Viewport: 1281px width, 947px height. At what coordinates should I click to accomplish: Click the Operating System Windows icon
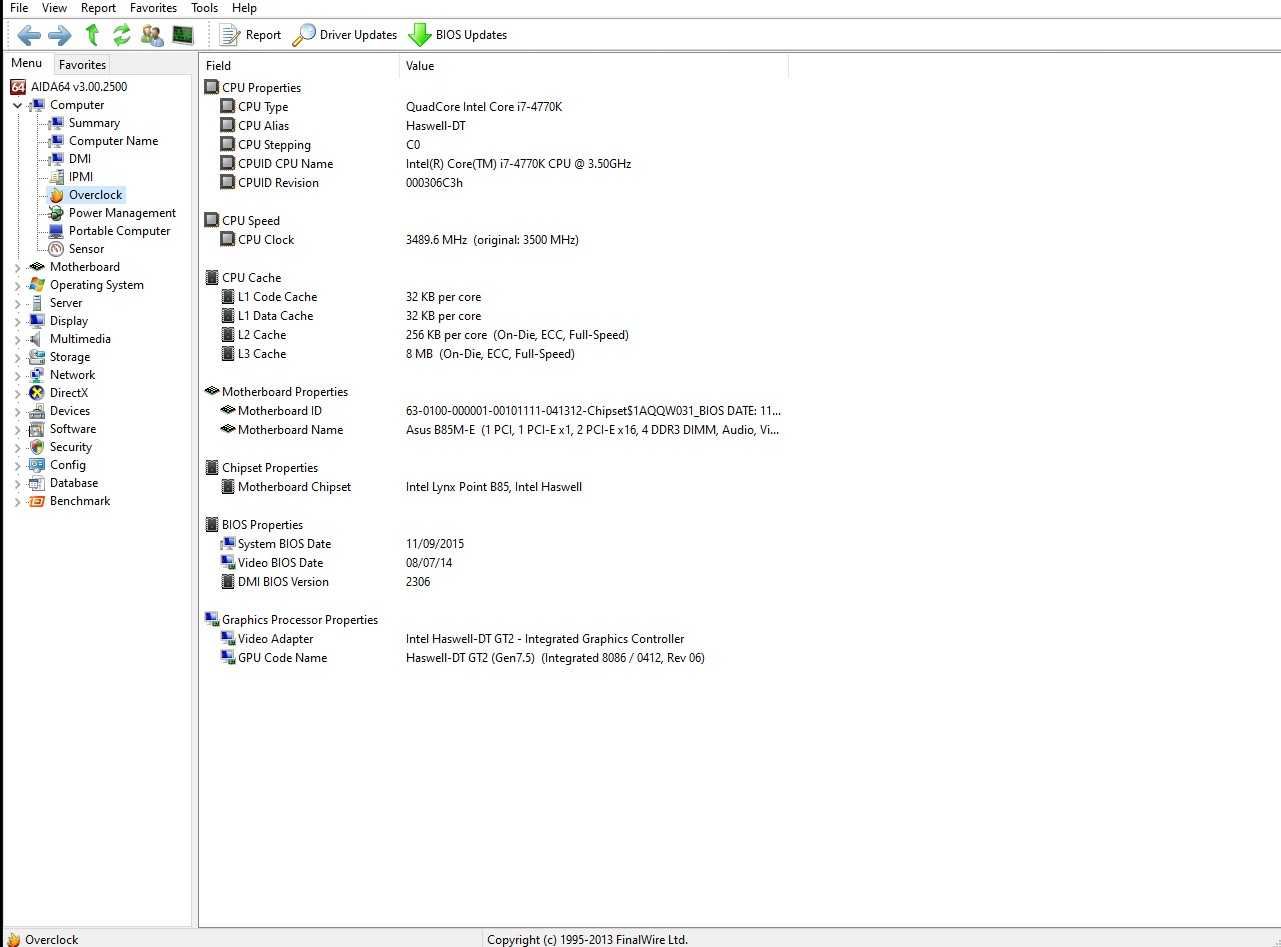[x=37, y=285]
